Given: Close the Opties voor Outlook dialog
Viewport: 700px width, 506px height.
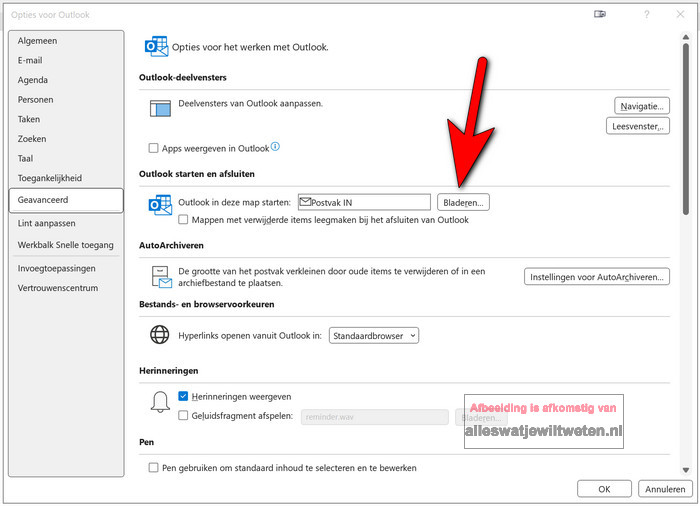Looking at the screenshot, I should (x=680, y=14).
